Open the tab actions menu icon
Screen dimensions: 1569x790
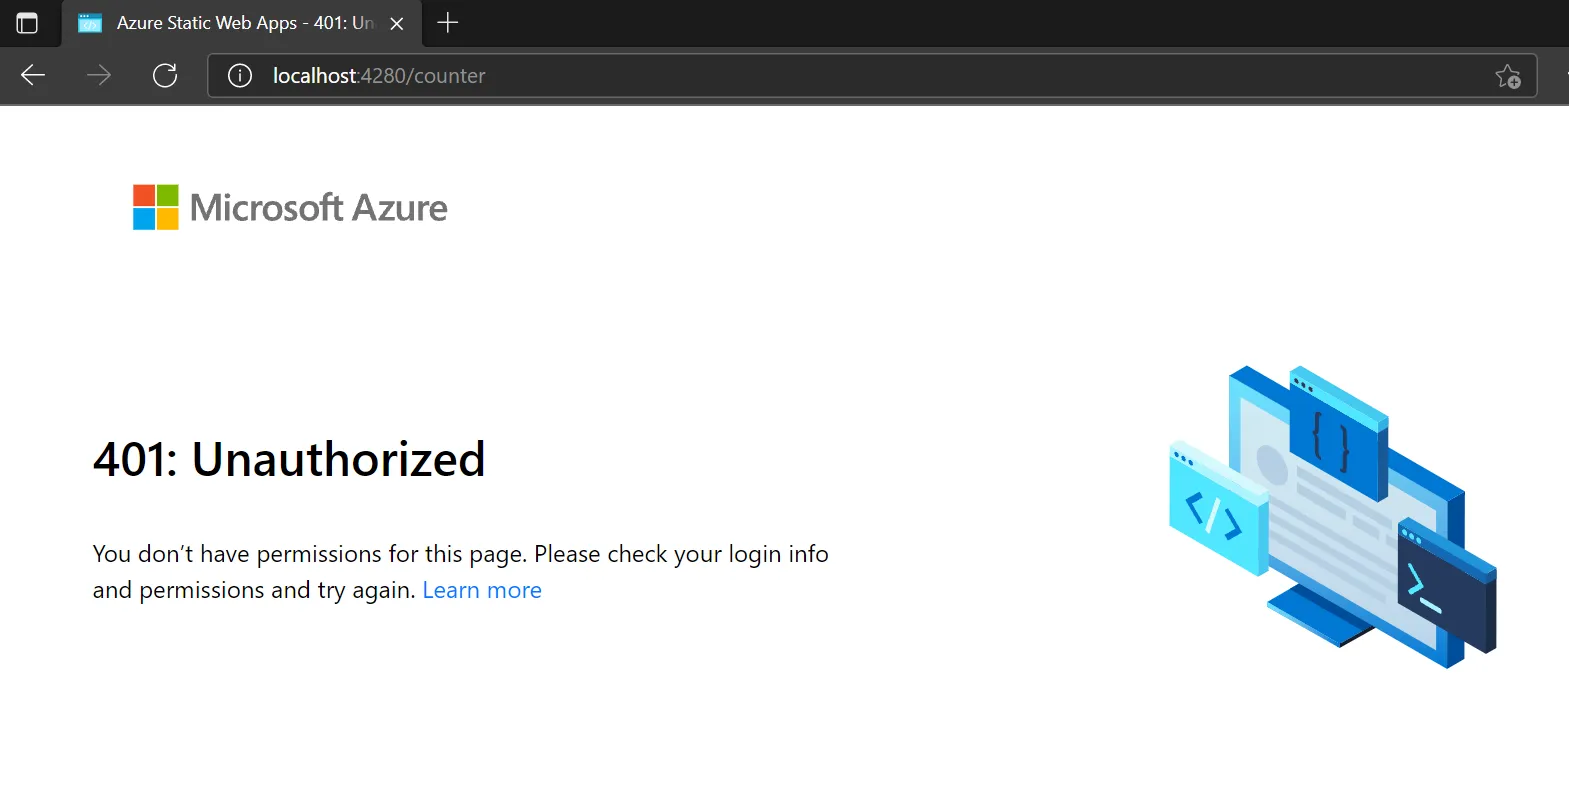27,23
